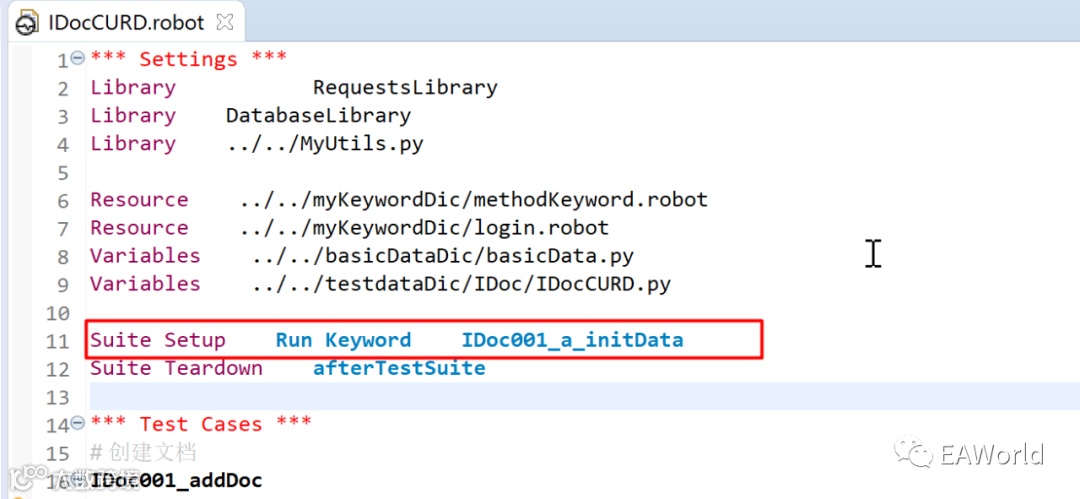Click the Run Keyword keyword
The image size is (1080, 499).
[343, 340]
